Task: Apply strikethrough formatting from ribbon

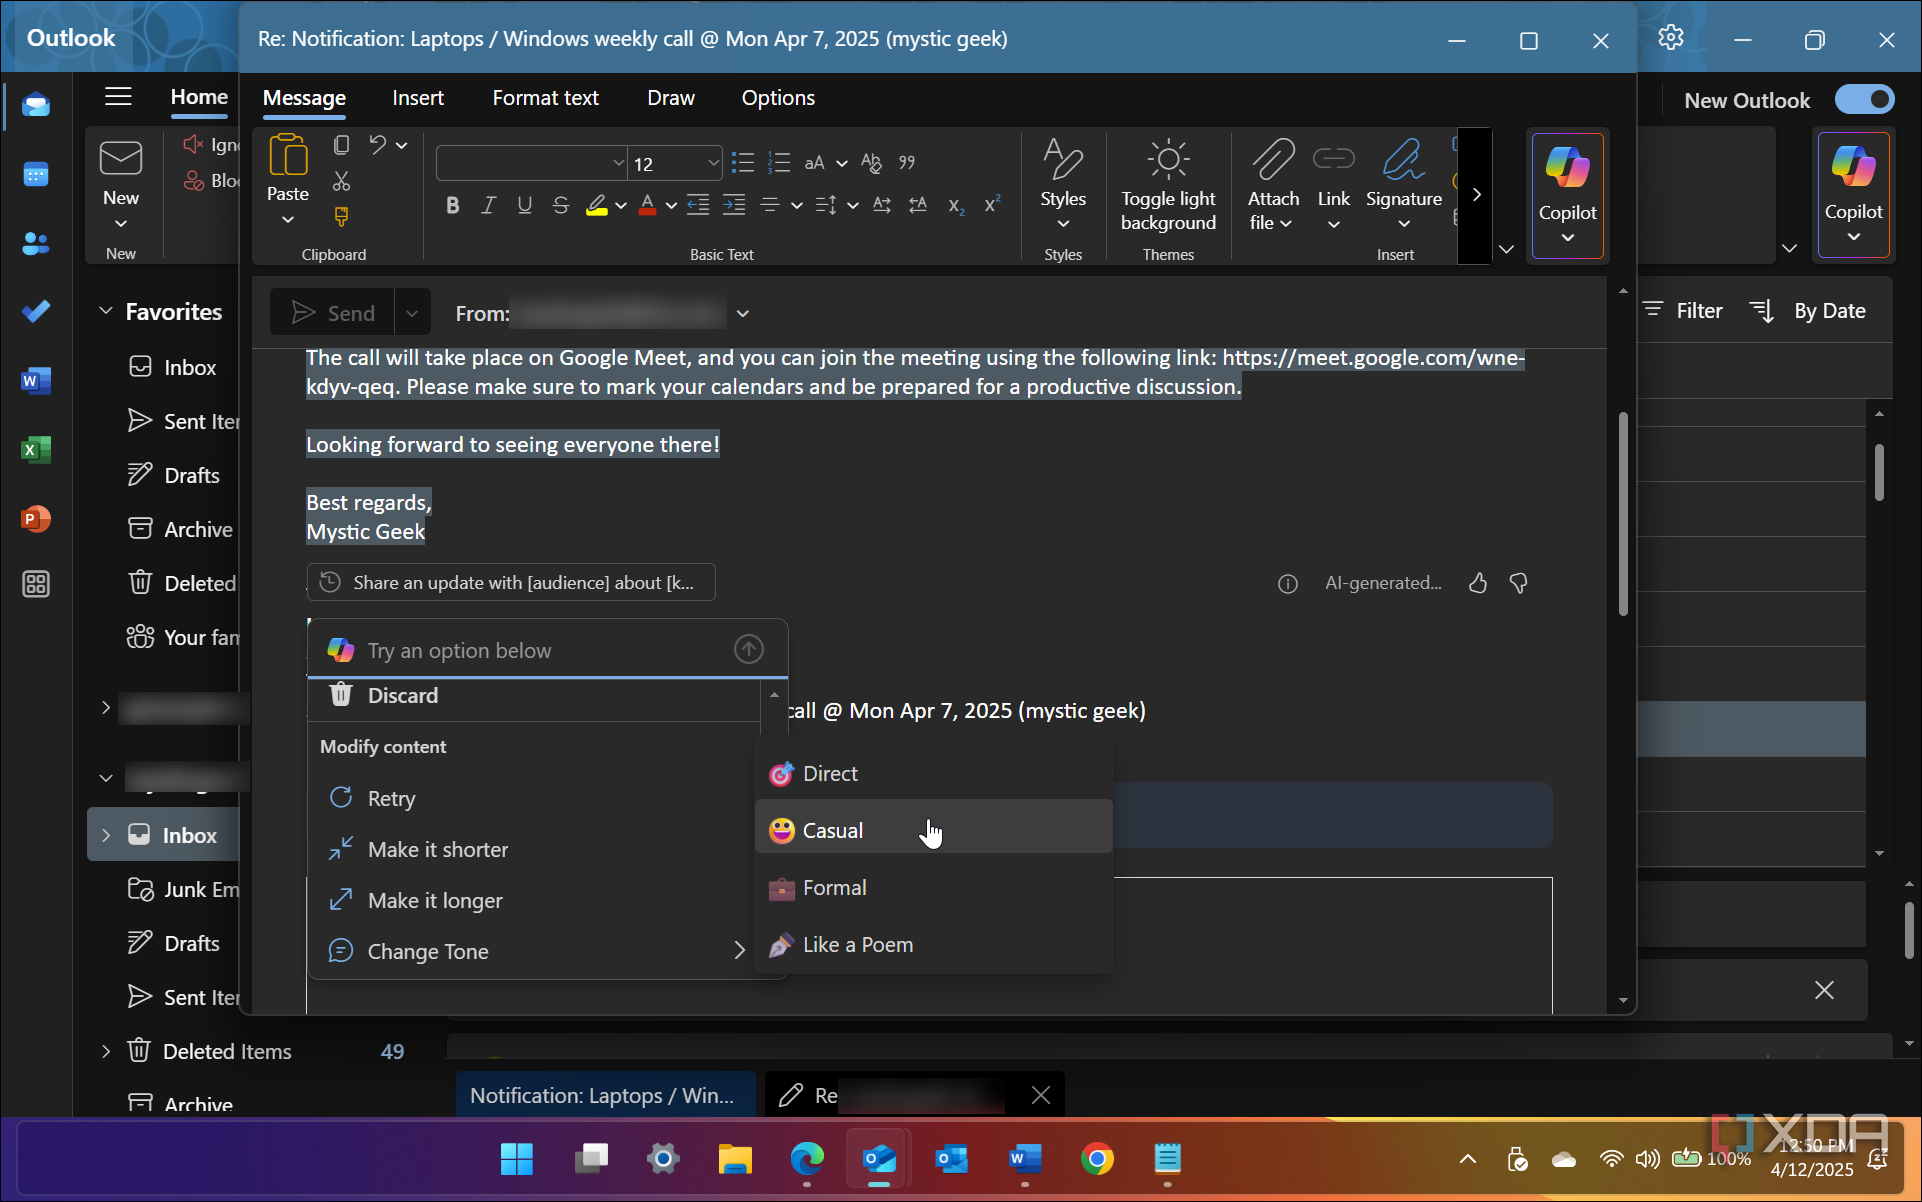Action: (x=561, y=205)
